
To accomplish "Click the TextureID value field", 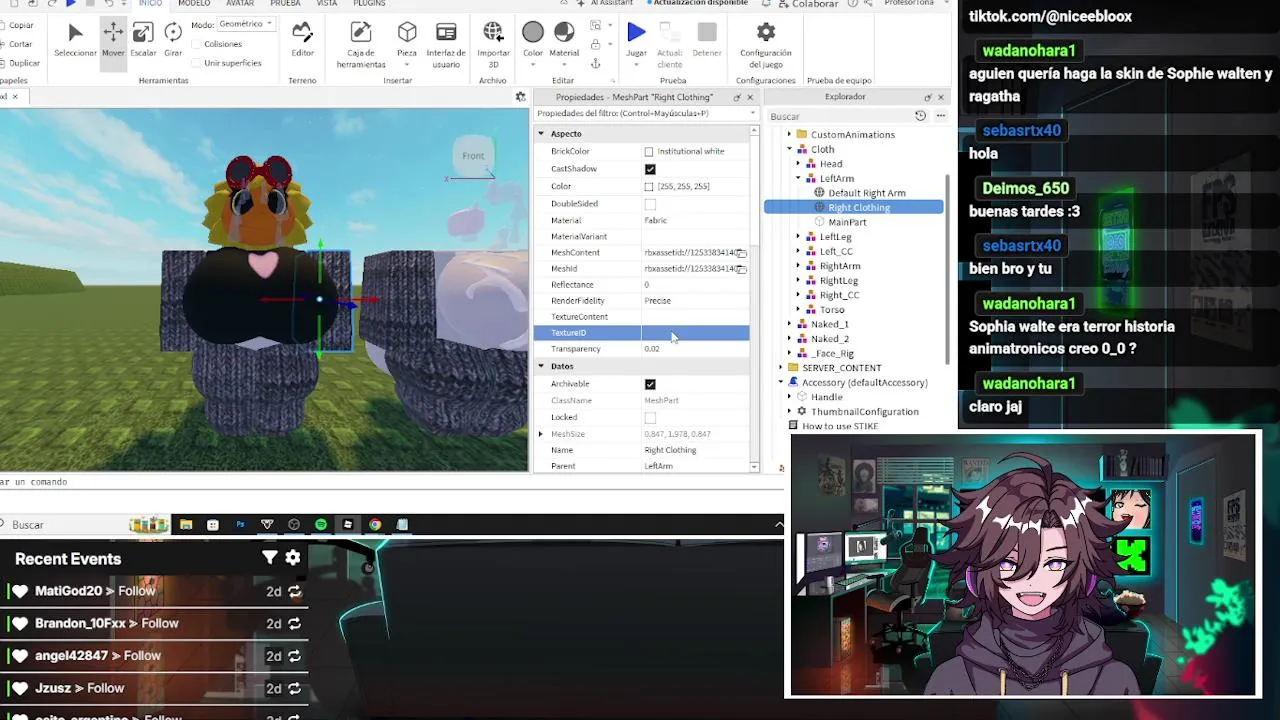I will pos(695,333).
